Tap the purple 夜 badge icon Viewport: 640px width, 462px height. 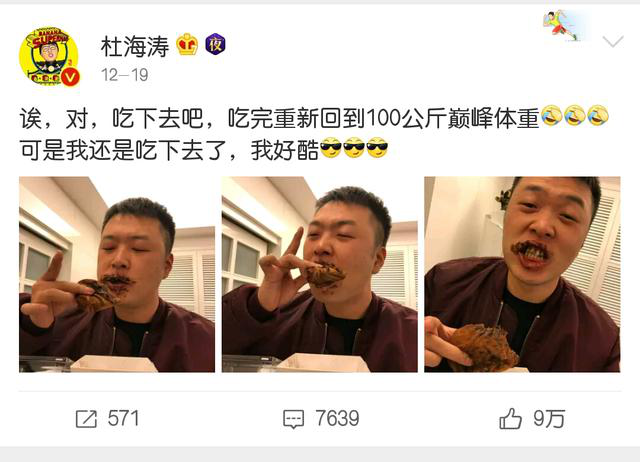pyautogui.click(x=215, y=44)
